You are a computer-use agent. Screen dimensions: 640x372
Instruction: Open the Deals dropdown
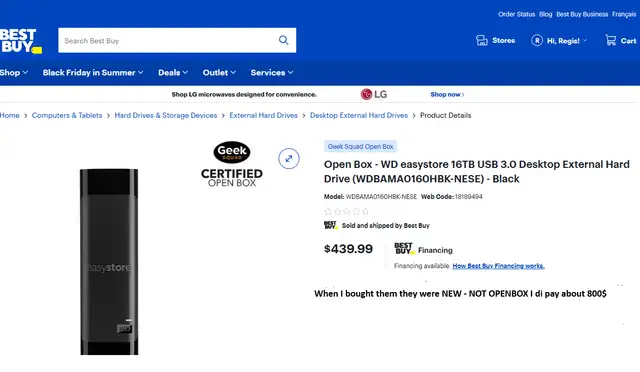173,73
